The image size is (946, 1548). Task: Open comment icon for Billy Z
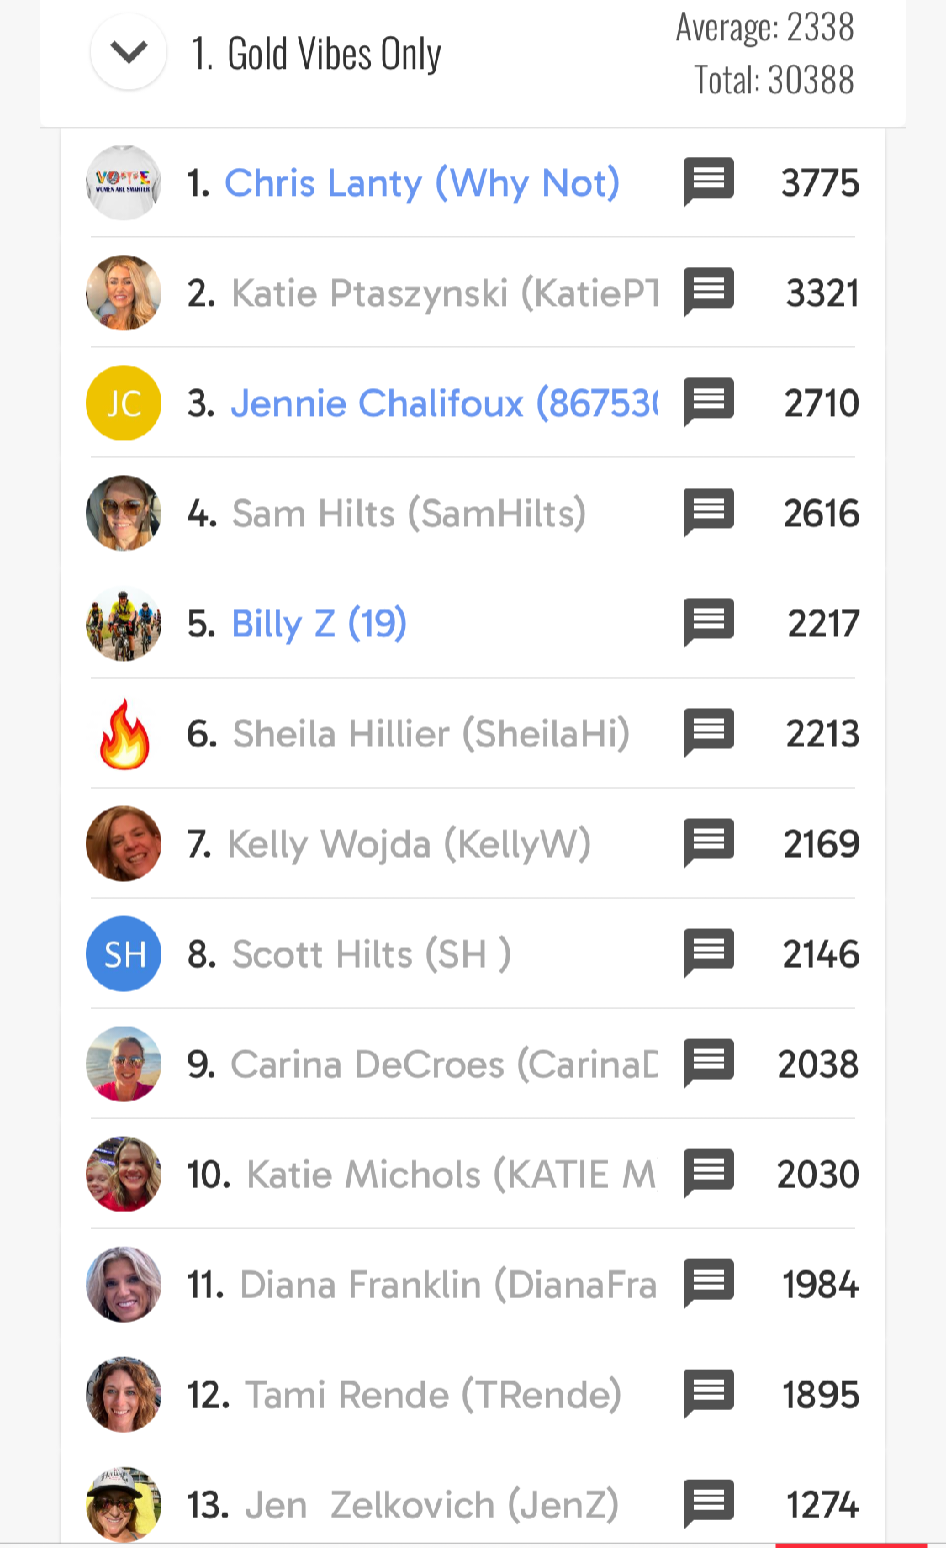point(709,622)
